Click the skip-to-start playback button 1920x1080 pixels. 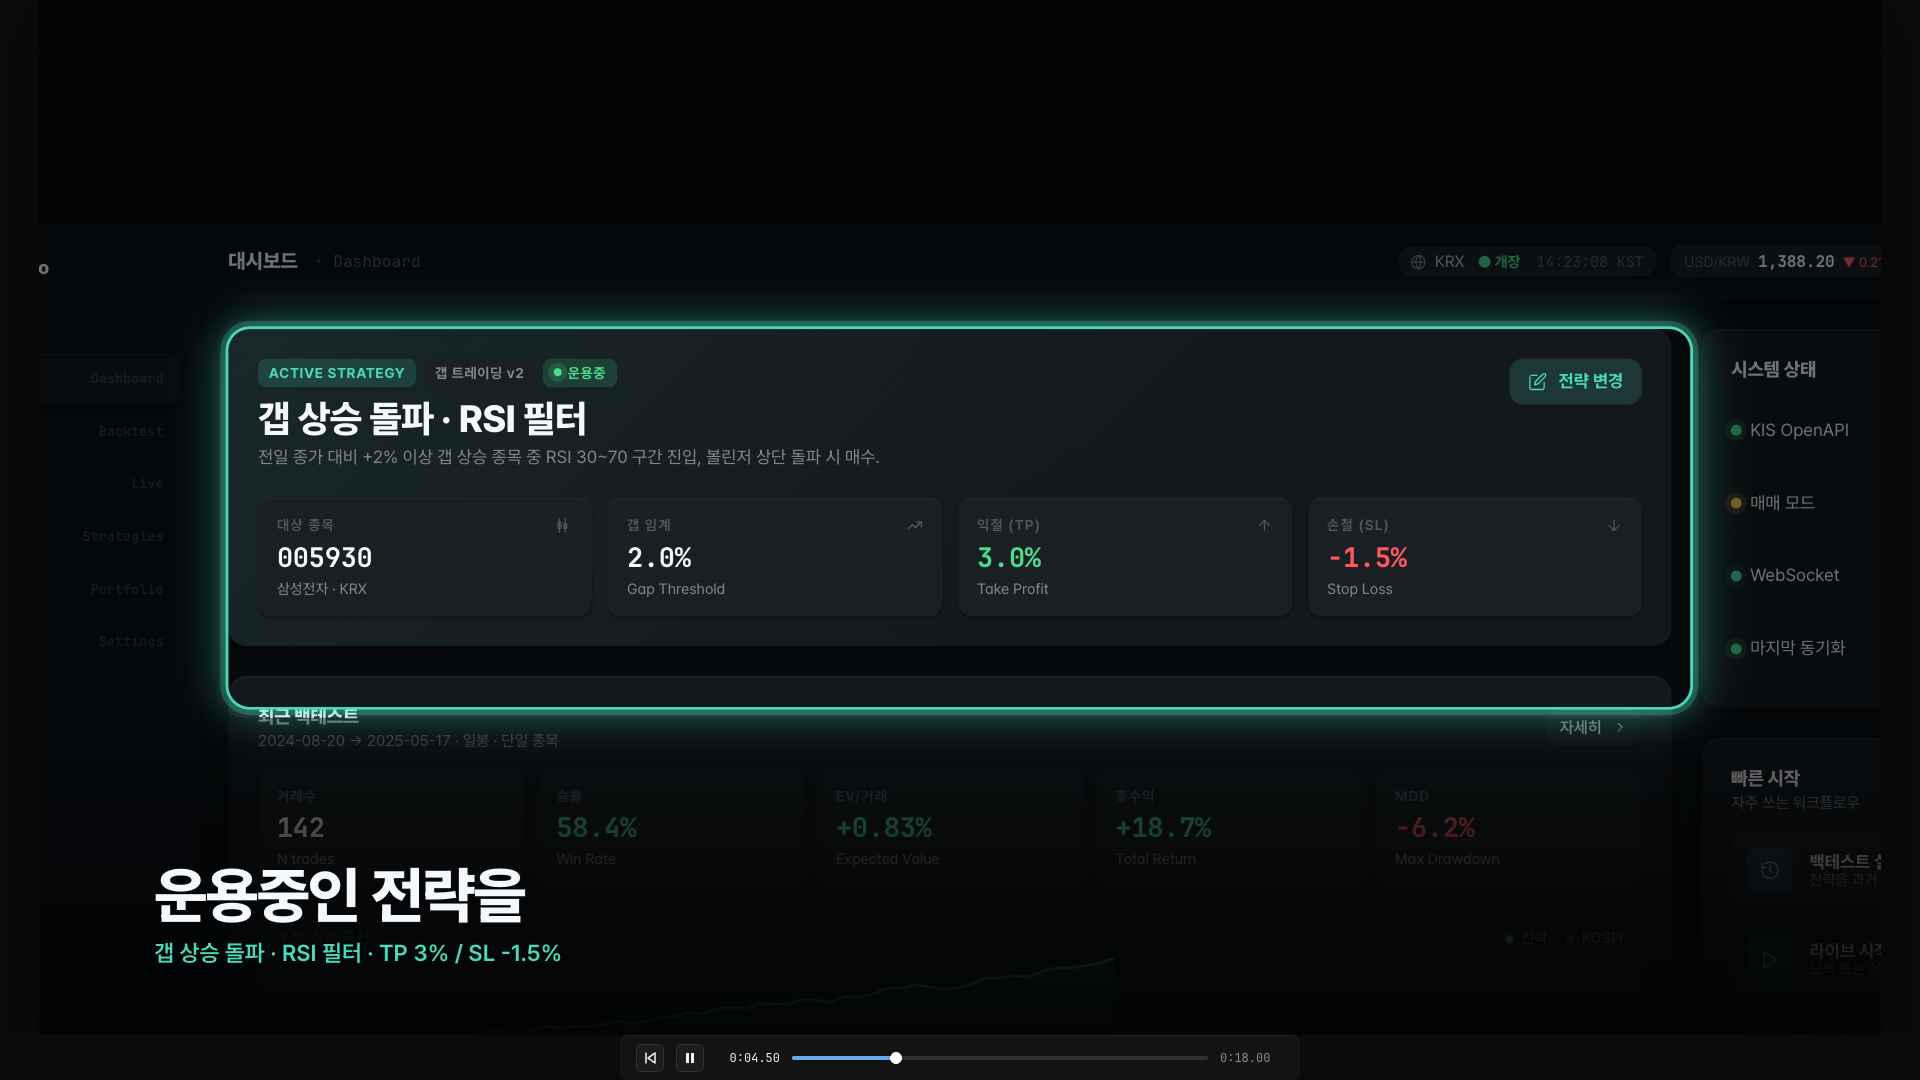click(650, 1058)
